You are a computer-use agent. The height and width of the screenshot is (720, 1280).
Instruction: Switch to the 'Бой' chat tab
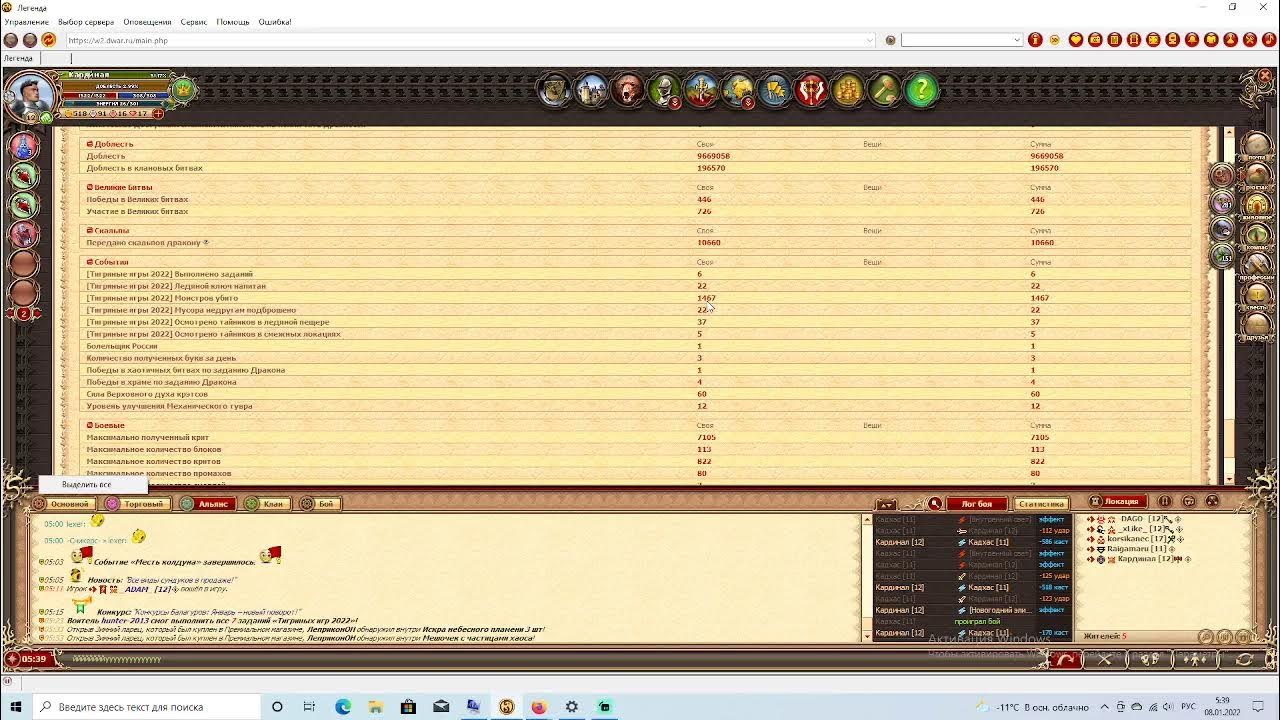(x=320, y=504)
